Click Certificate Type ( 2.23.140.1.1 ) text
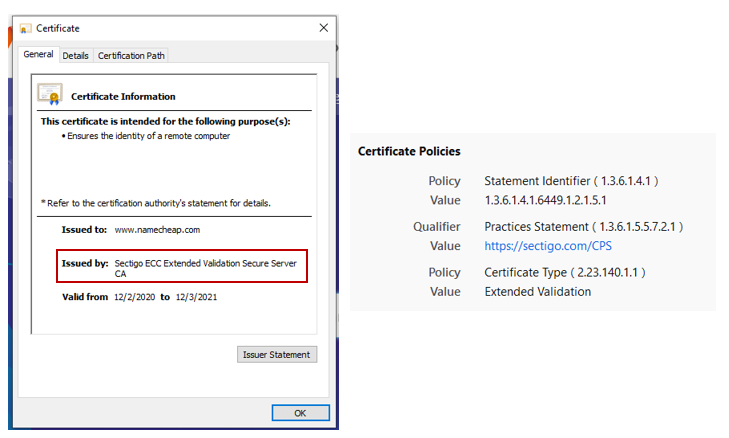This screenshot has width=729, height=438. 564,272
